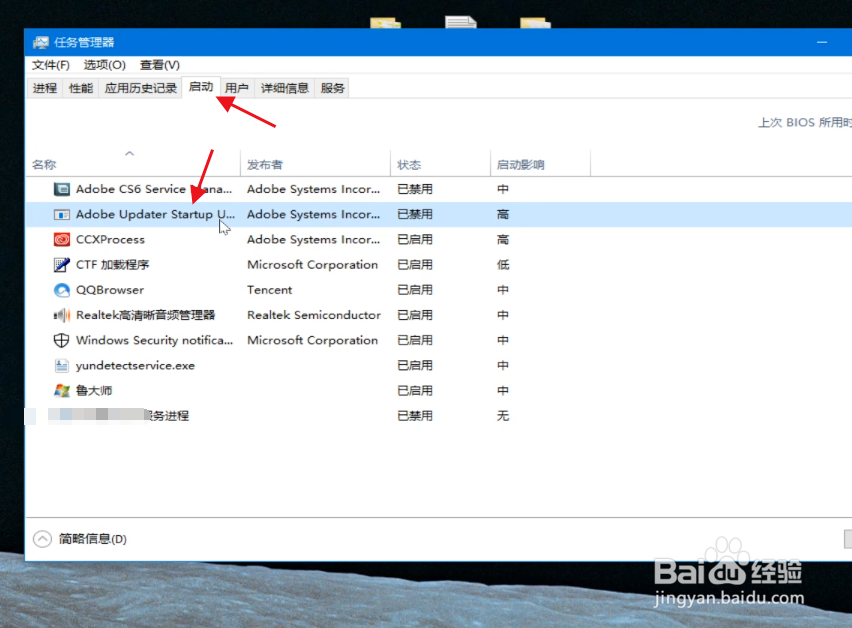Sort by the 启动影响 column header
This screenshot has height=628, width=852.
[x=540, y=165]
